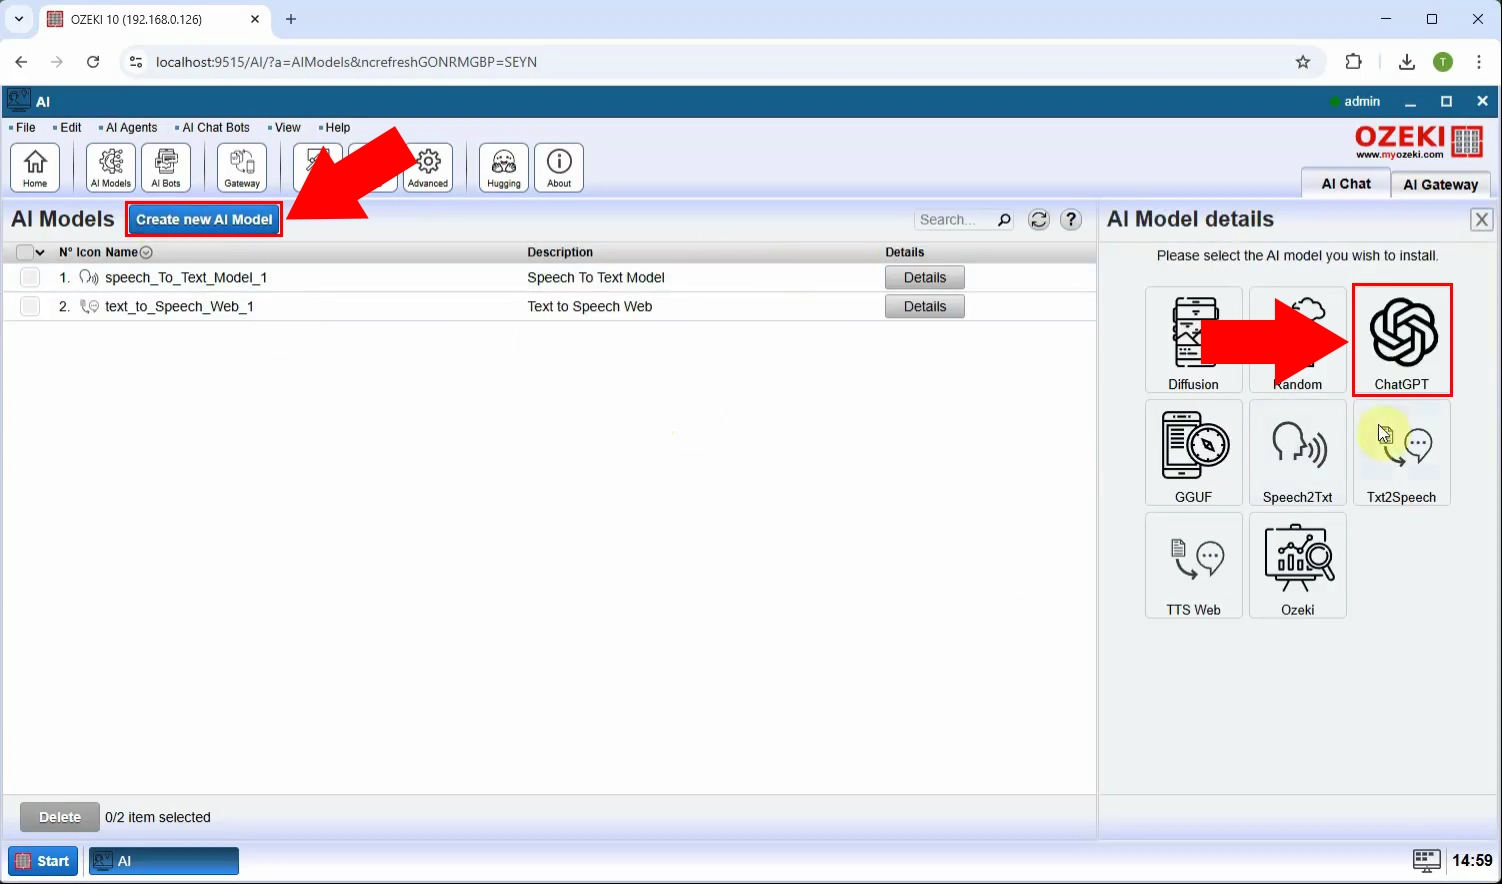Open the Hugging toolbar icon
Screen dimensions: 1502x884
click(x=504, y=167)
